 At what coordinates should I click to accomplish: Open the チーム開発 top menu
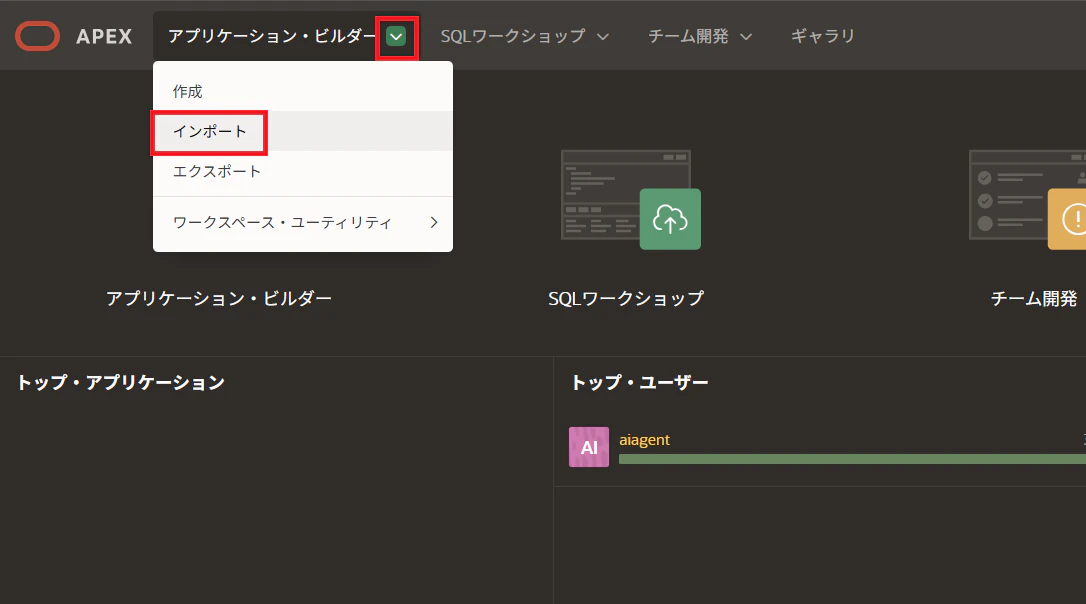pos(688,36)
